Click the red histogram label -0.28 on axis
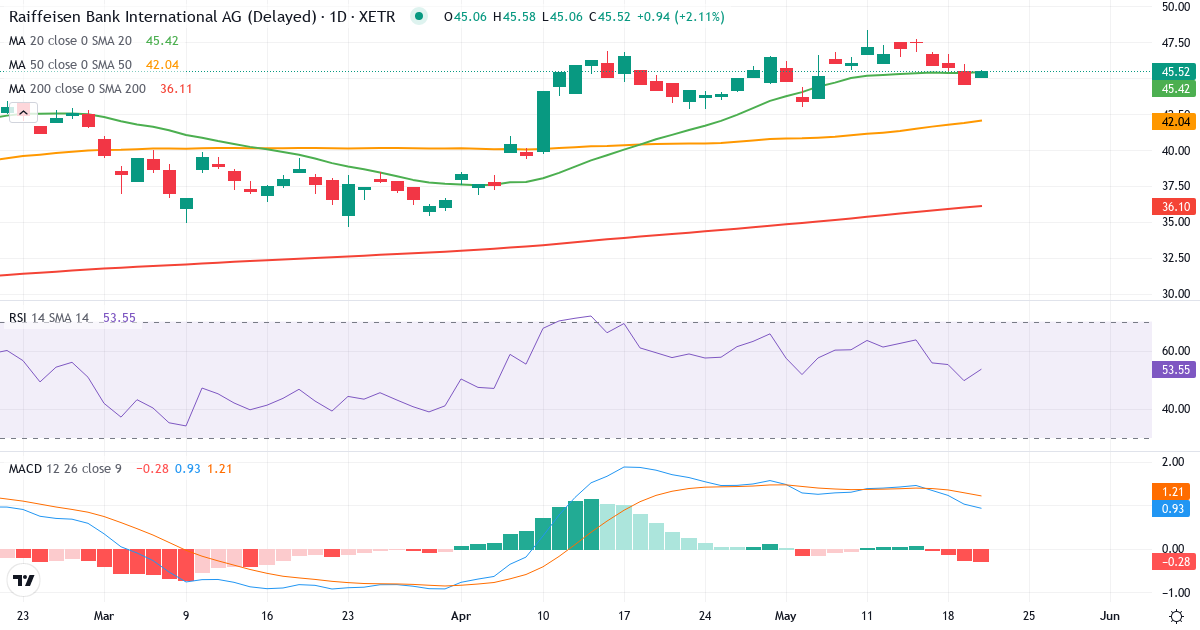The height and width of the screenshot is (630, 1200). click(x=1175, y=562)
